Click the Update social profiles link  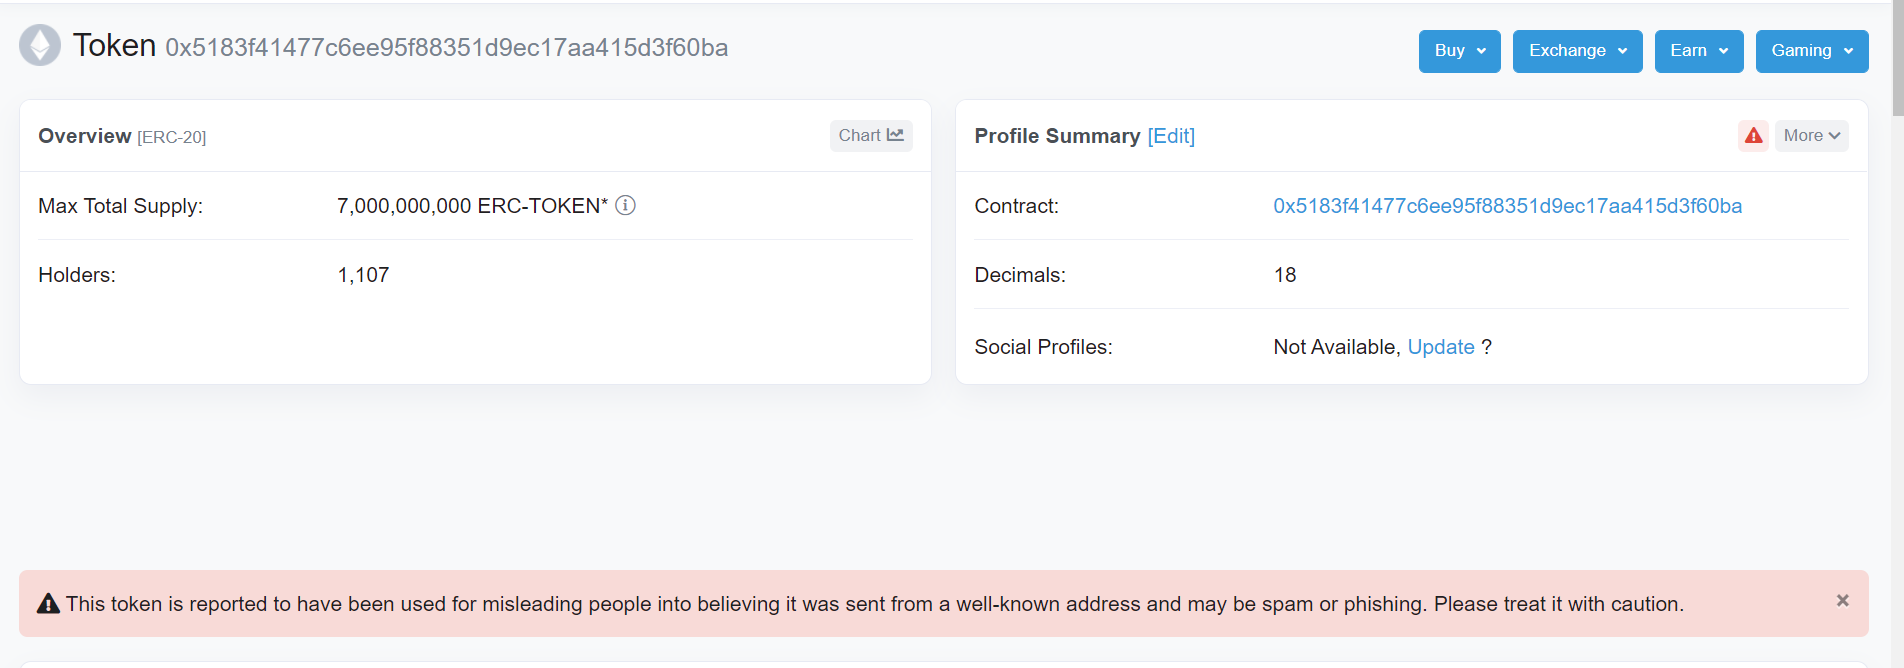coord(1441,347)
